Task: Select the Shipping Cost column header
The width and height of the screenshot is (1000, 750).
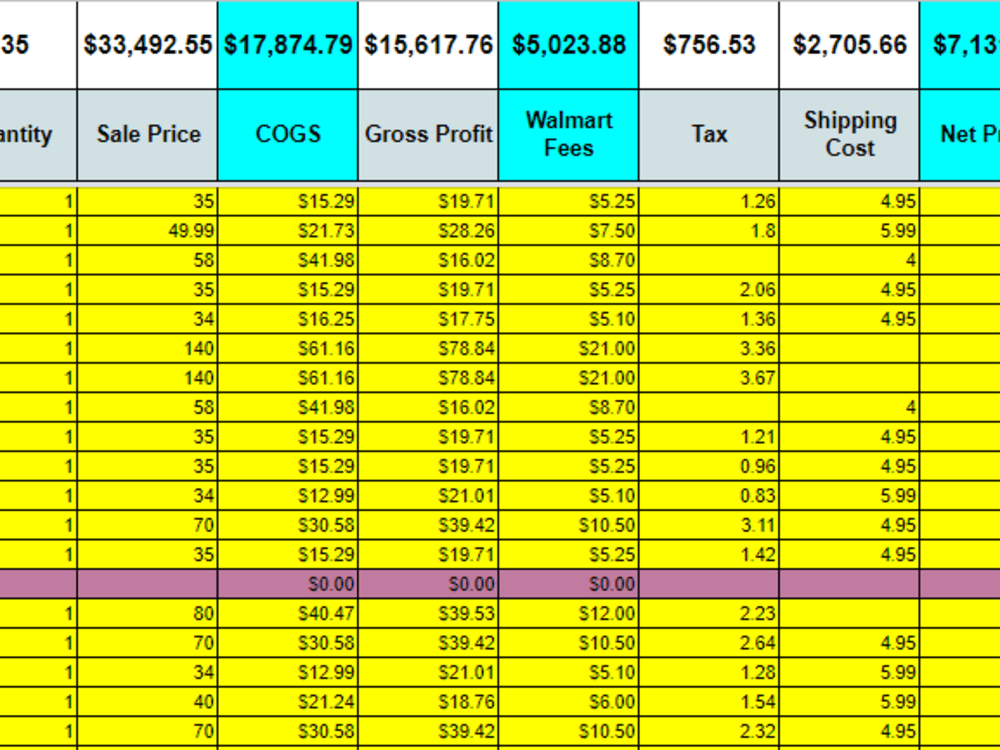Action: (849, 135)
